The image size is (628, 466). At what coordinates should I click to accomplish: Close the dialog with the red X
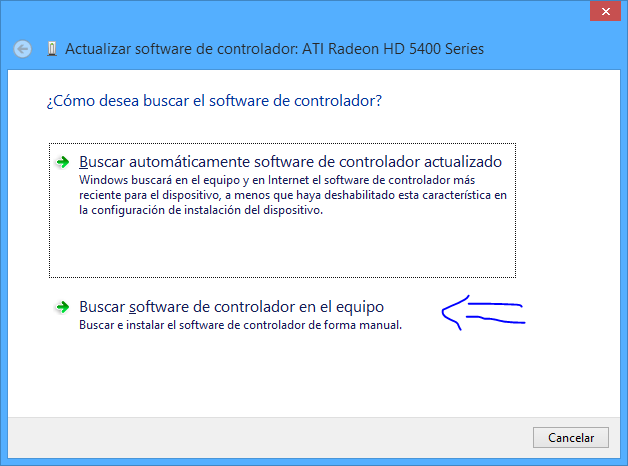point(605,11)
